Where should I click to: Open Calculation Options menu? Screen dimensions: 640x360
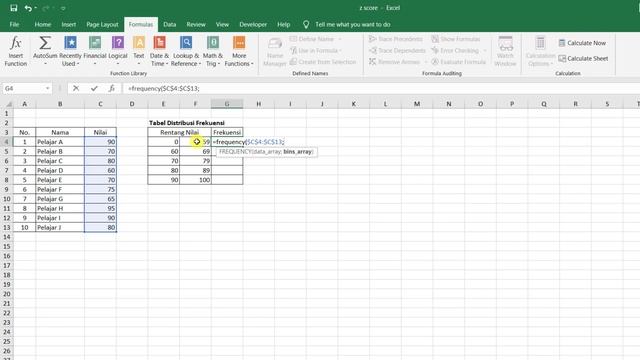tap(540, 51)
